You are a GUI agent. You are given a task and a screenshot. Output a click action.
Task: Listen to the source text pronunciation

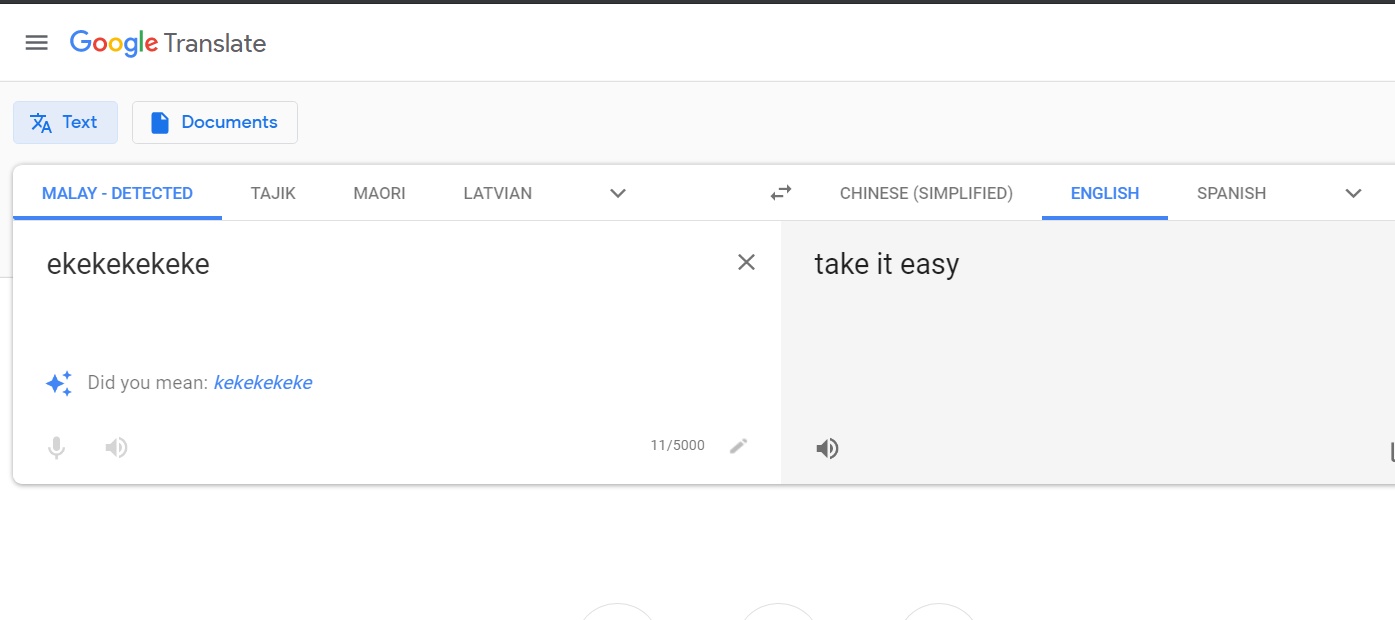point(117,448)
